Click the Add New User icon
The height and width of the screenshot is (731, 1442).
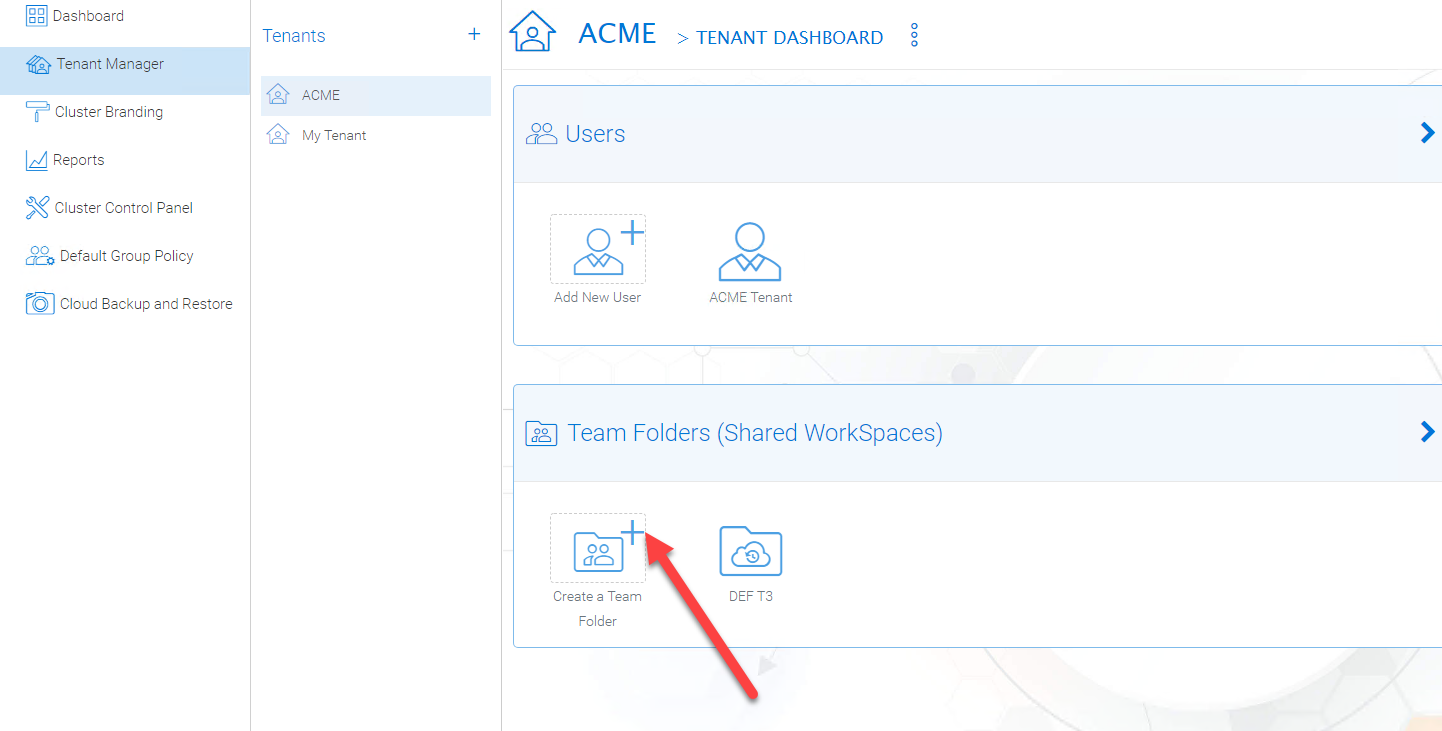(598, 249)
